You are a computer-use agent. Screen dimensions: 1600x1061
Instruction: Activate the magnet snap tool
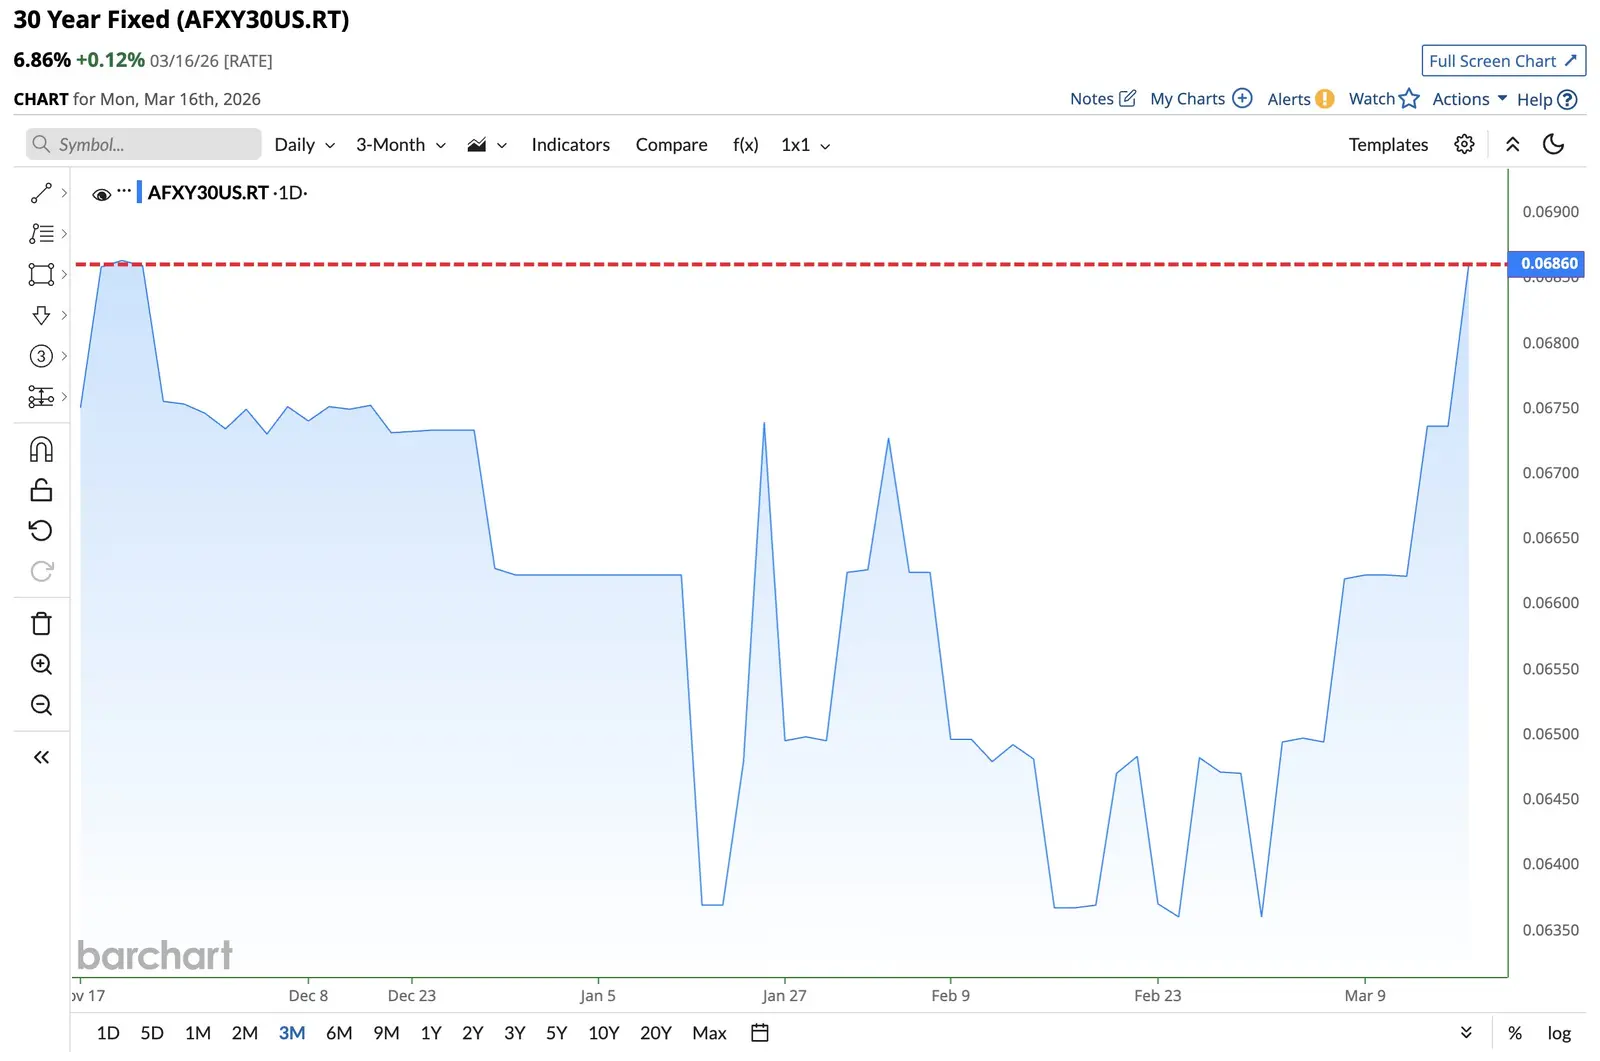click(x=41, y=450)
